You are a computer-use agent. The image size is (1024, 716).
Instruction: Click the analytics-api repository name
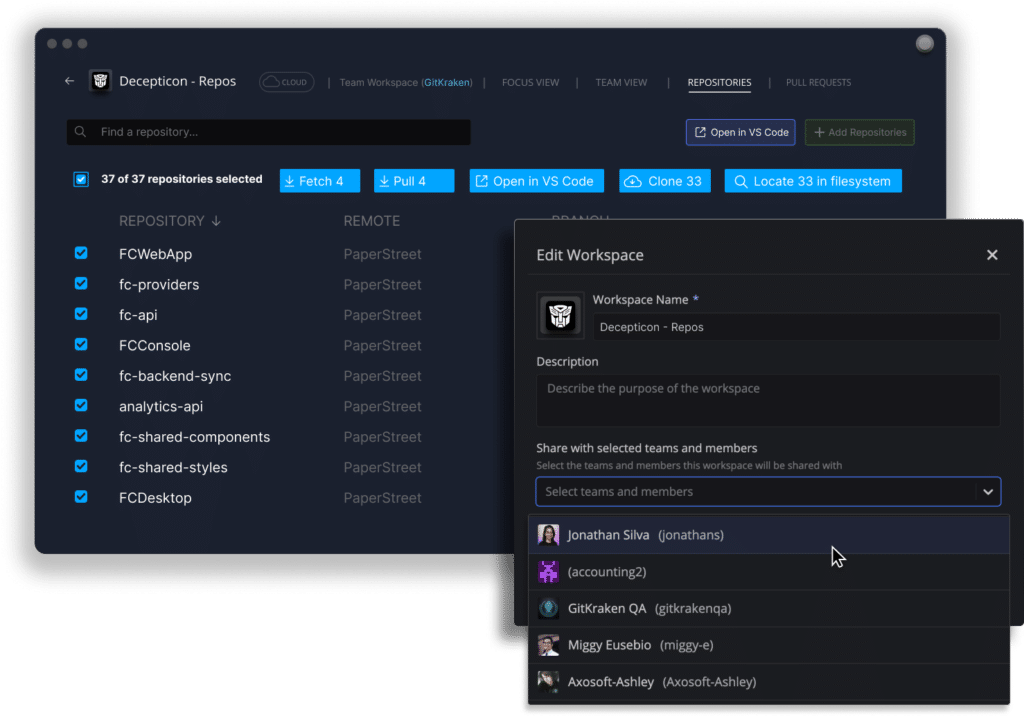(161, 406)
